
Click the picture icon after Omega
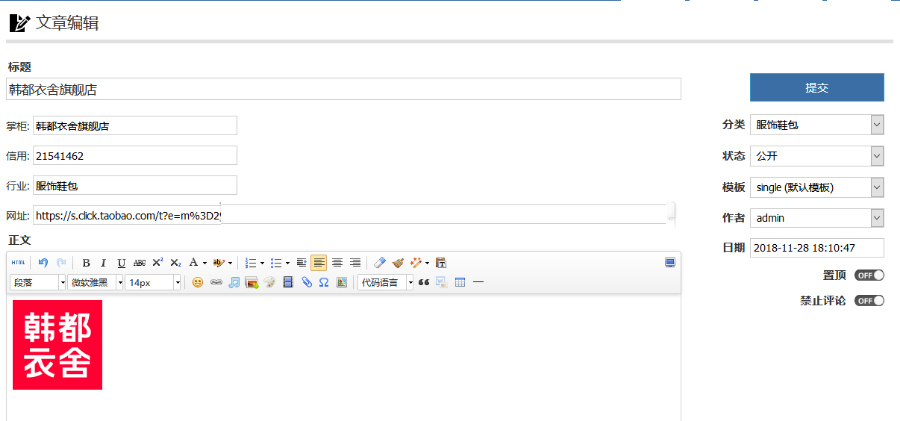pyautogui.click(x=342, y=283)
